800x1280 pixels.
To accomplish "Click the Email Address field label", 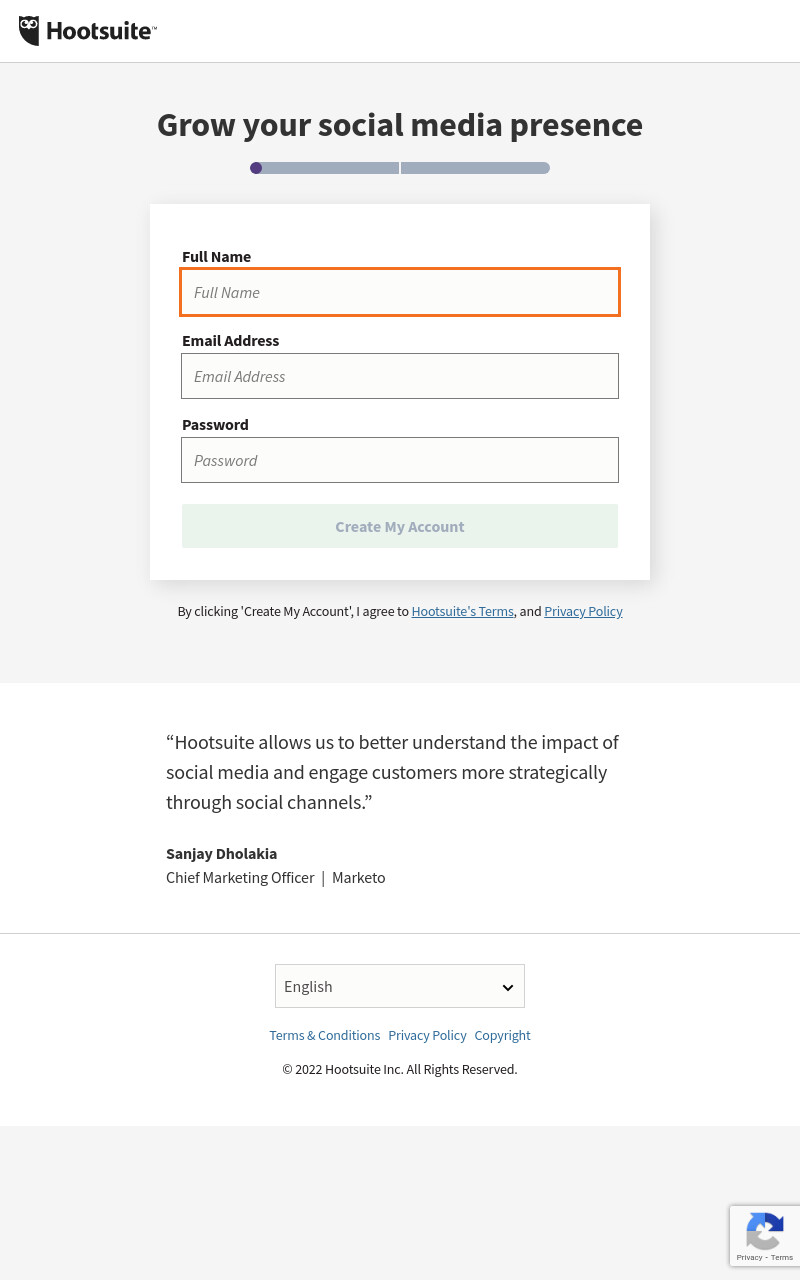I will point(231,340).
